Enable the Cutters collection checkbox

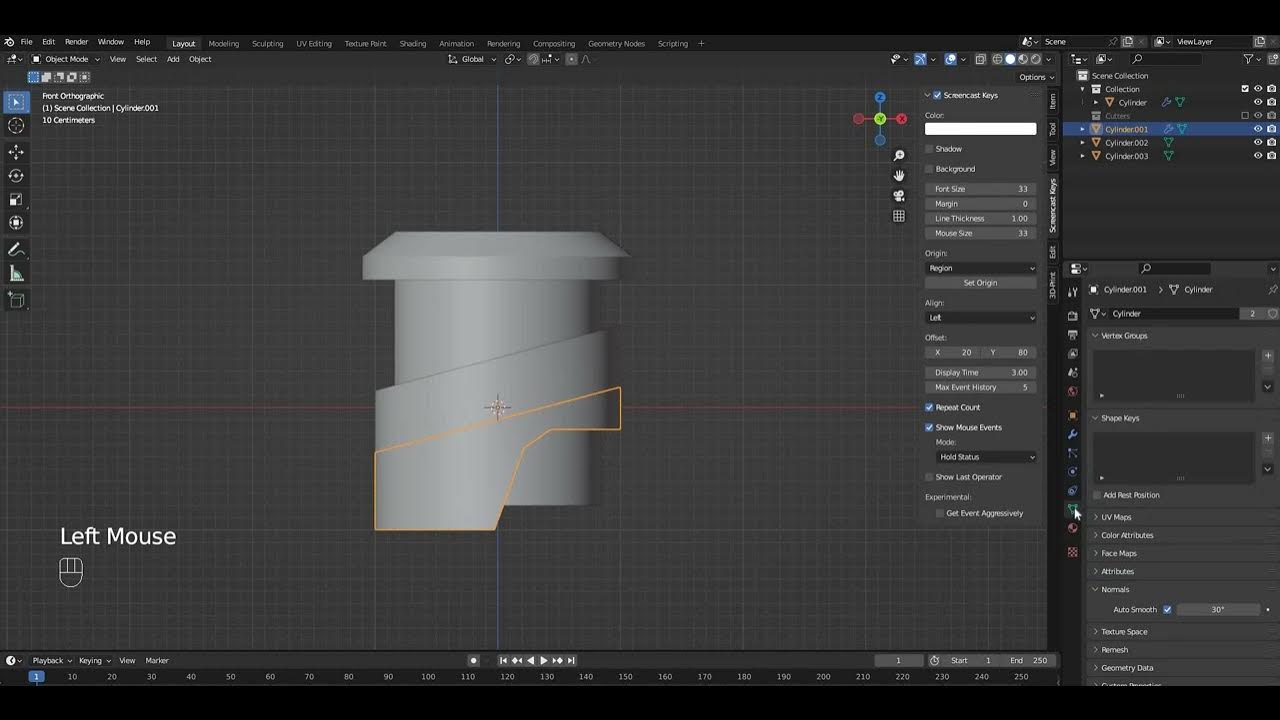tap(1245, 116)
